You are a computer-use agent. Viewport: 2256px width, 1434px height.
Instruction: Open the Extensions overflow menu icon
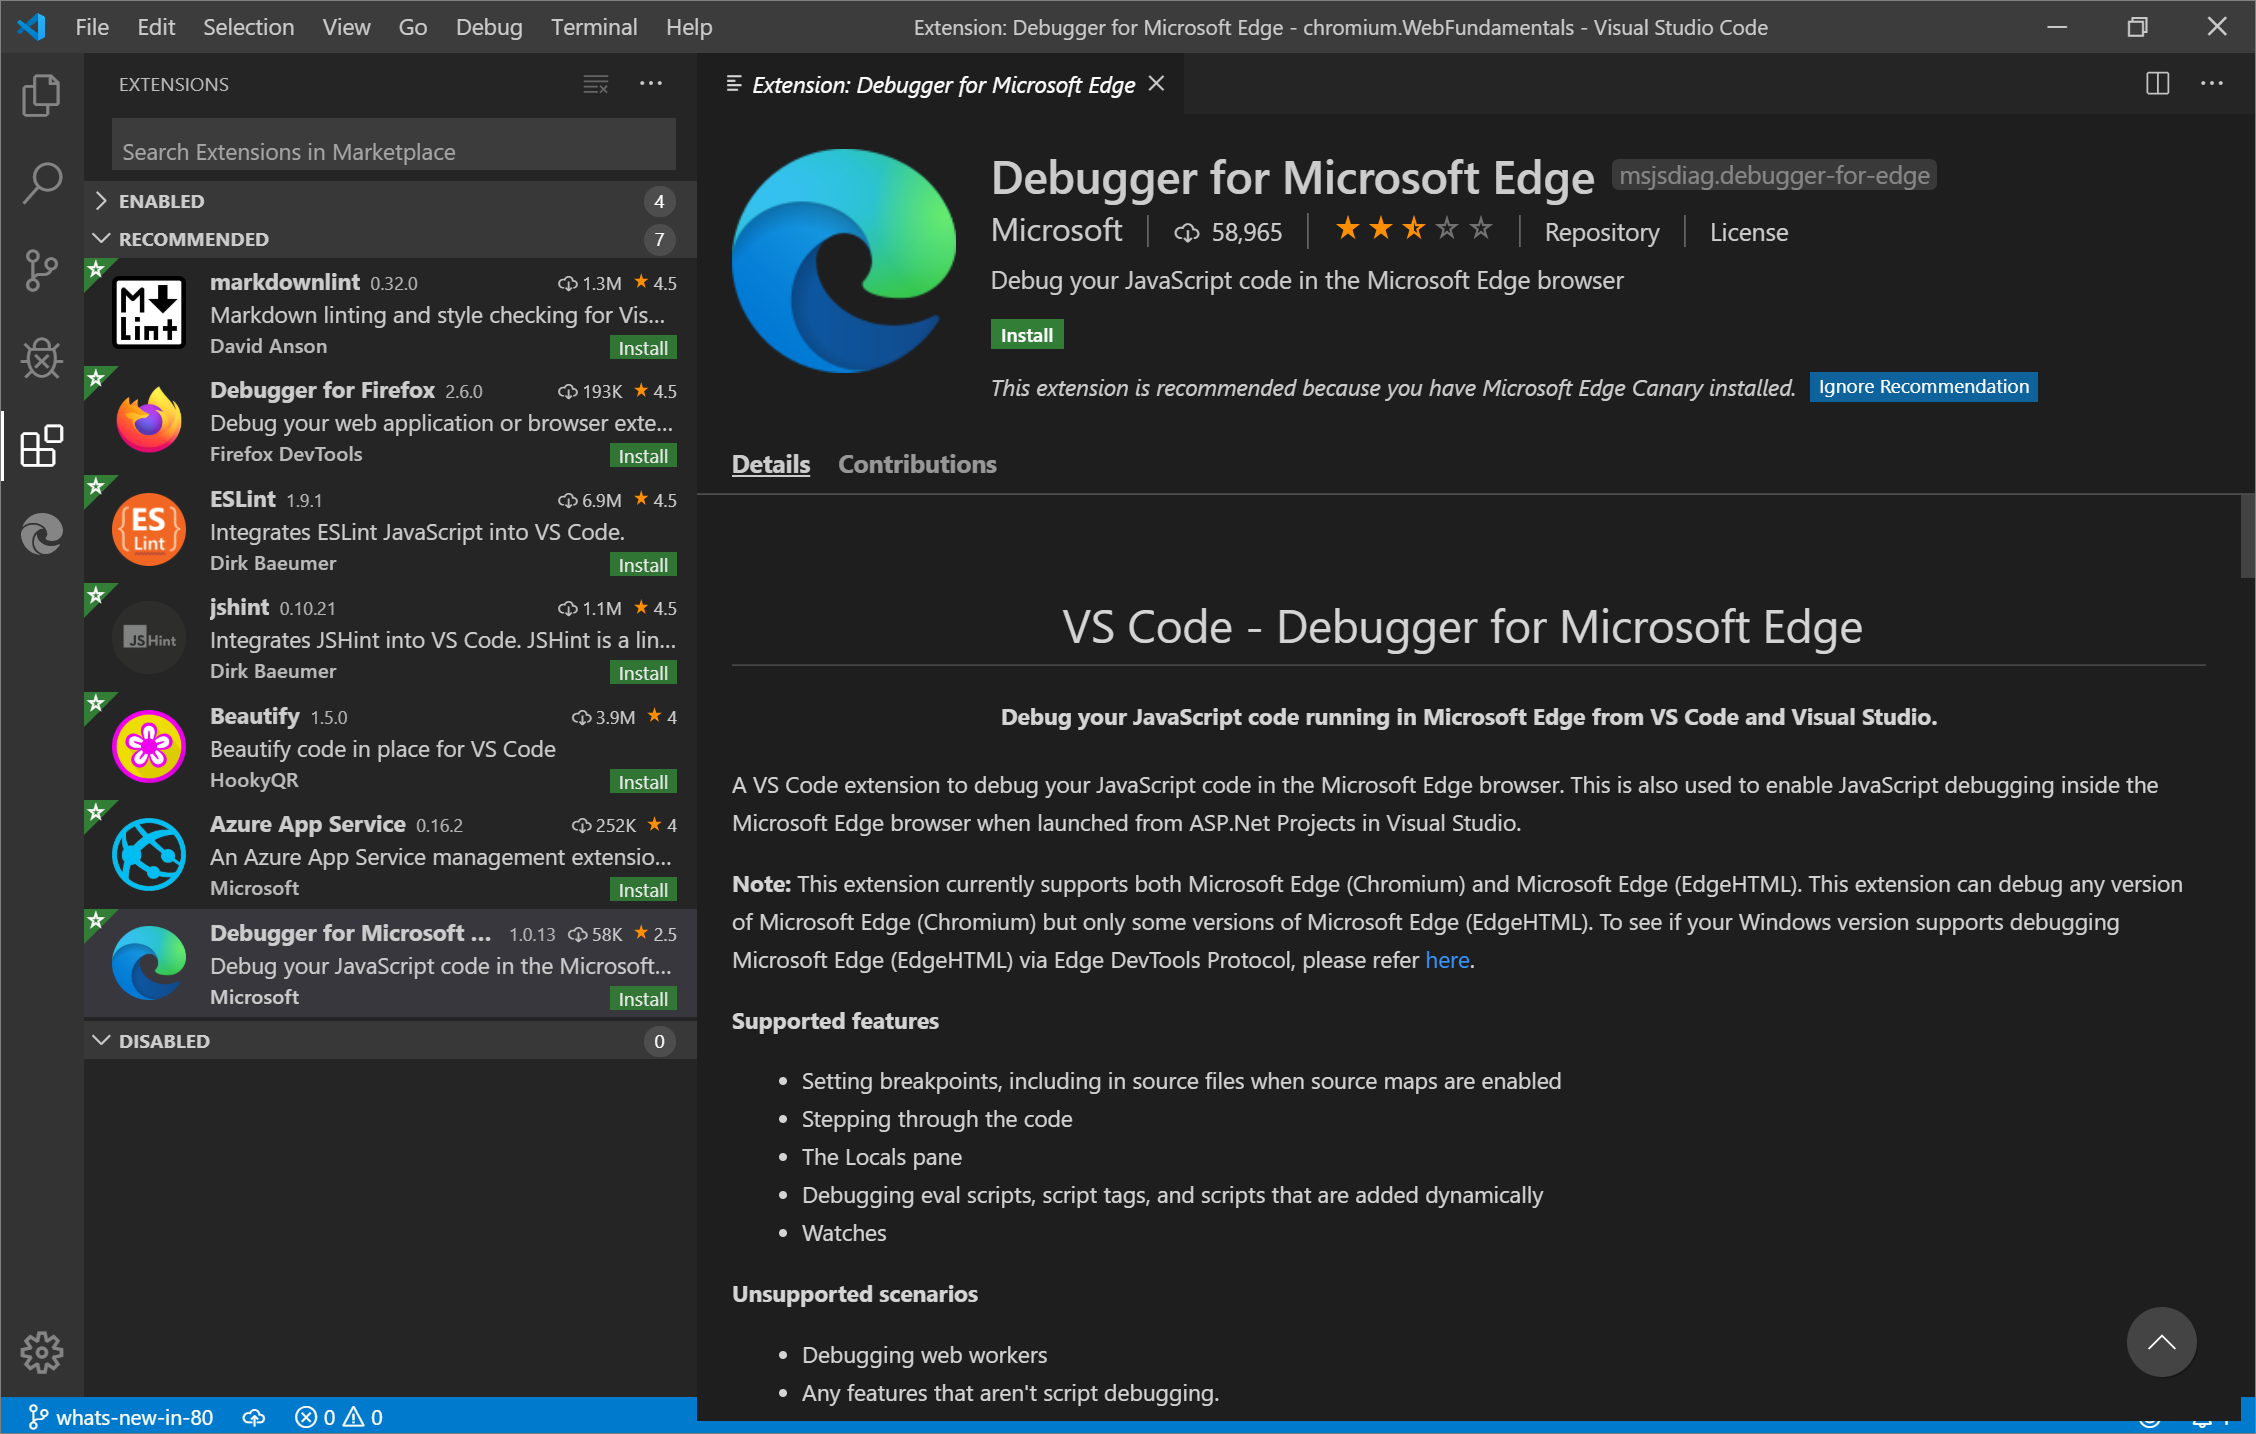[651, 82]
